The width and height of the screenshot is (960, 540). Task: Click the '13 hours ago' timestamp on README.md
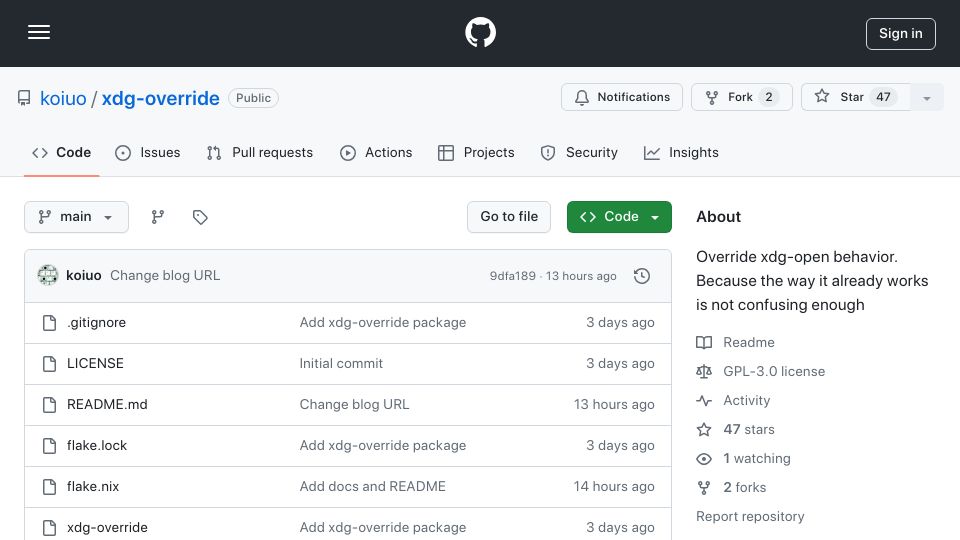[614, 405]
